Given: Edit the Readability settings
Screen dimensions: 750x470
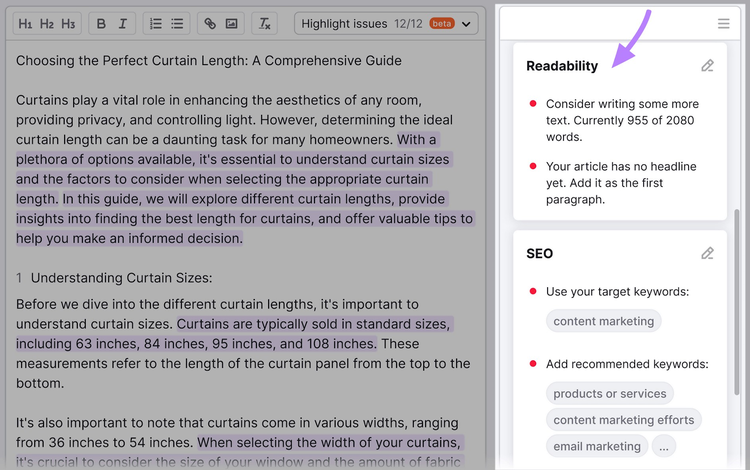Looking at the screenshot, I should [x=707, y=66].
